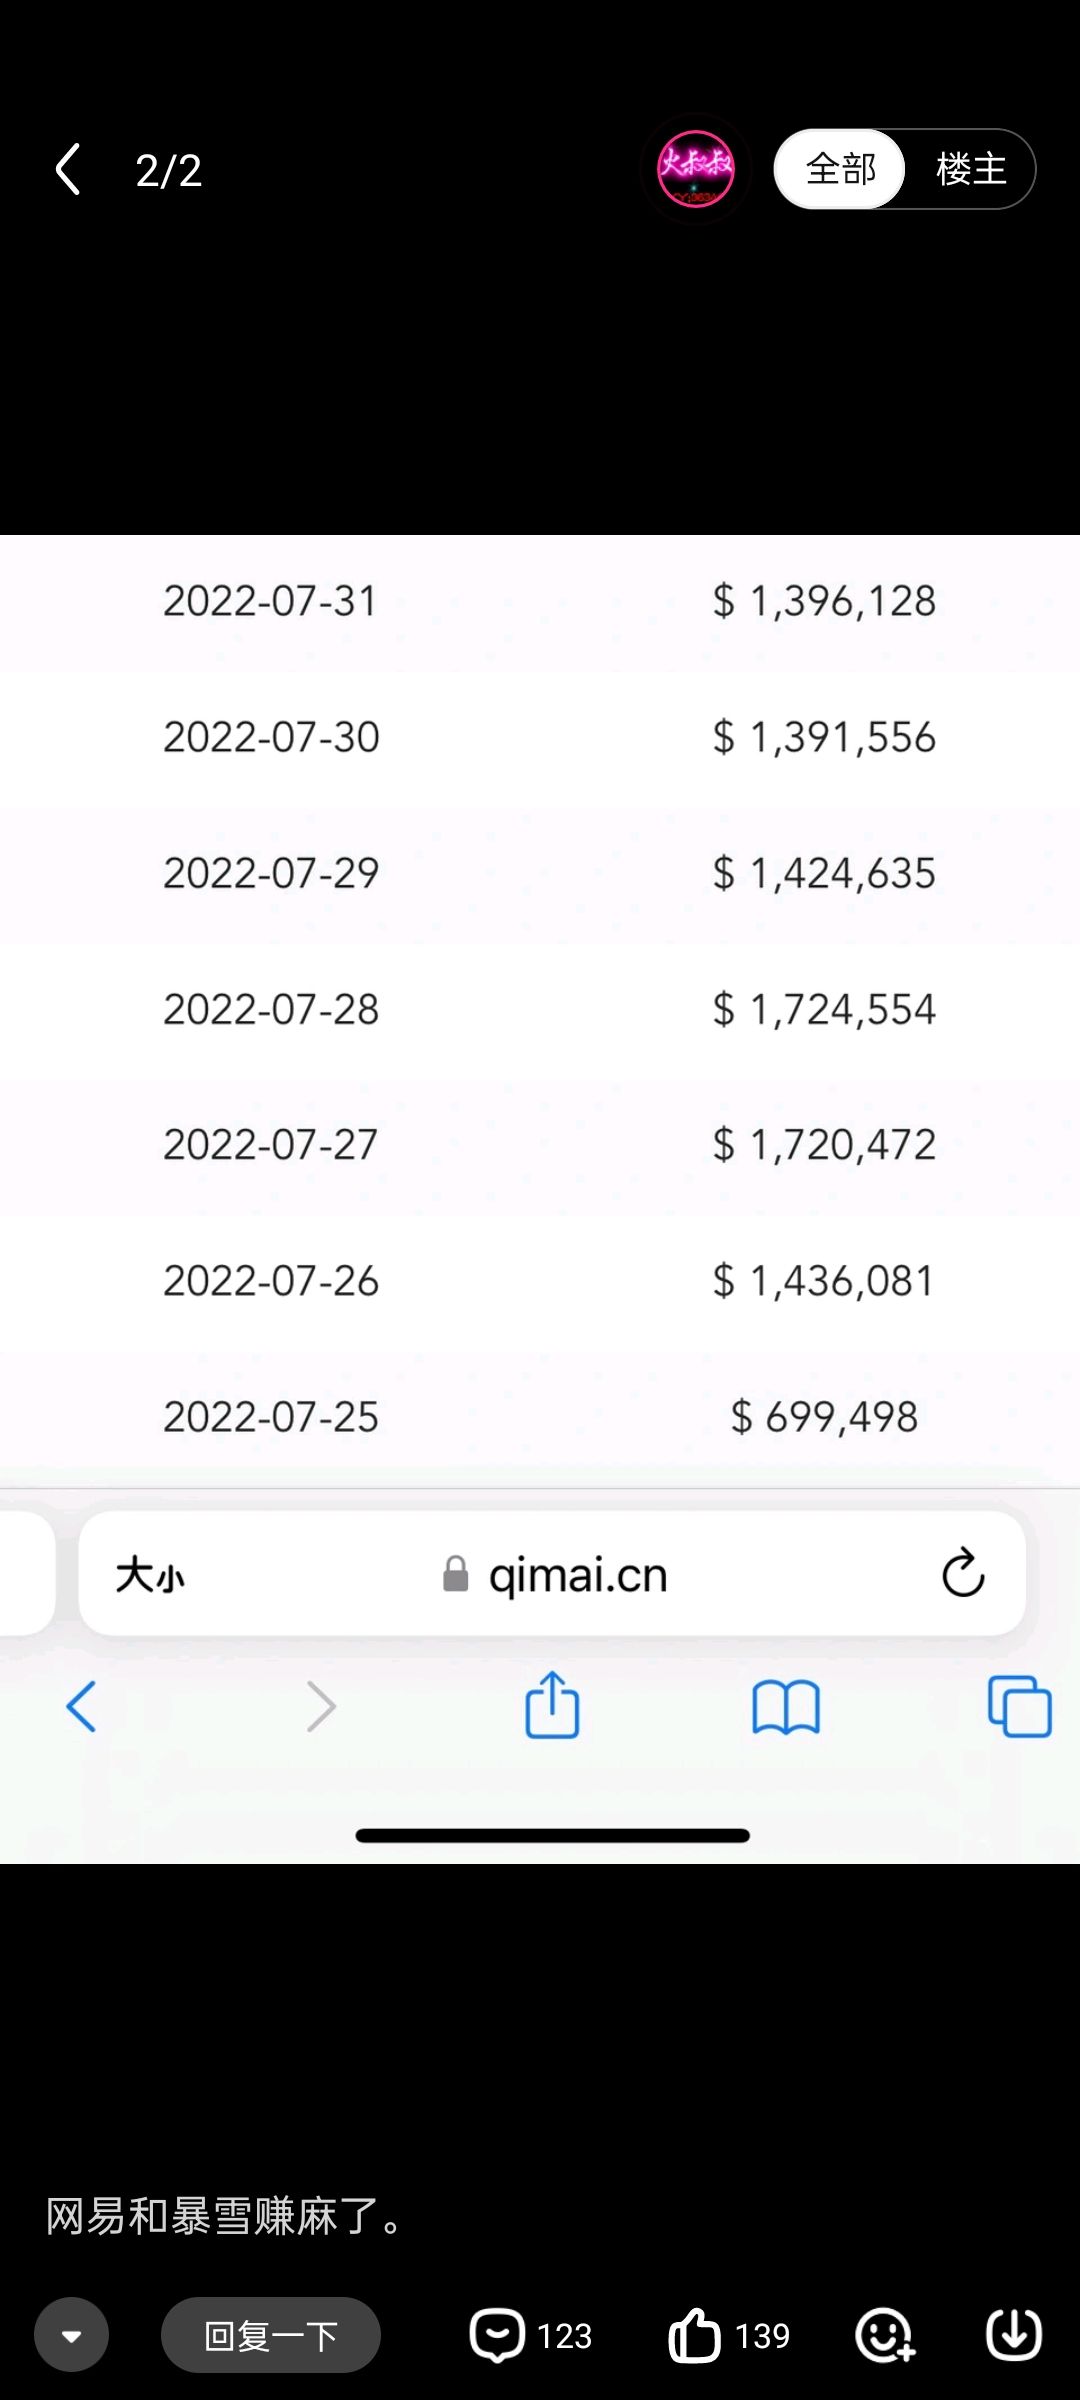Reload the qimai.cn page
Image resolution: width=1080 pixels, height=2400 pixels.
(x=963, y=1574)
